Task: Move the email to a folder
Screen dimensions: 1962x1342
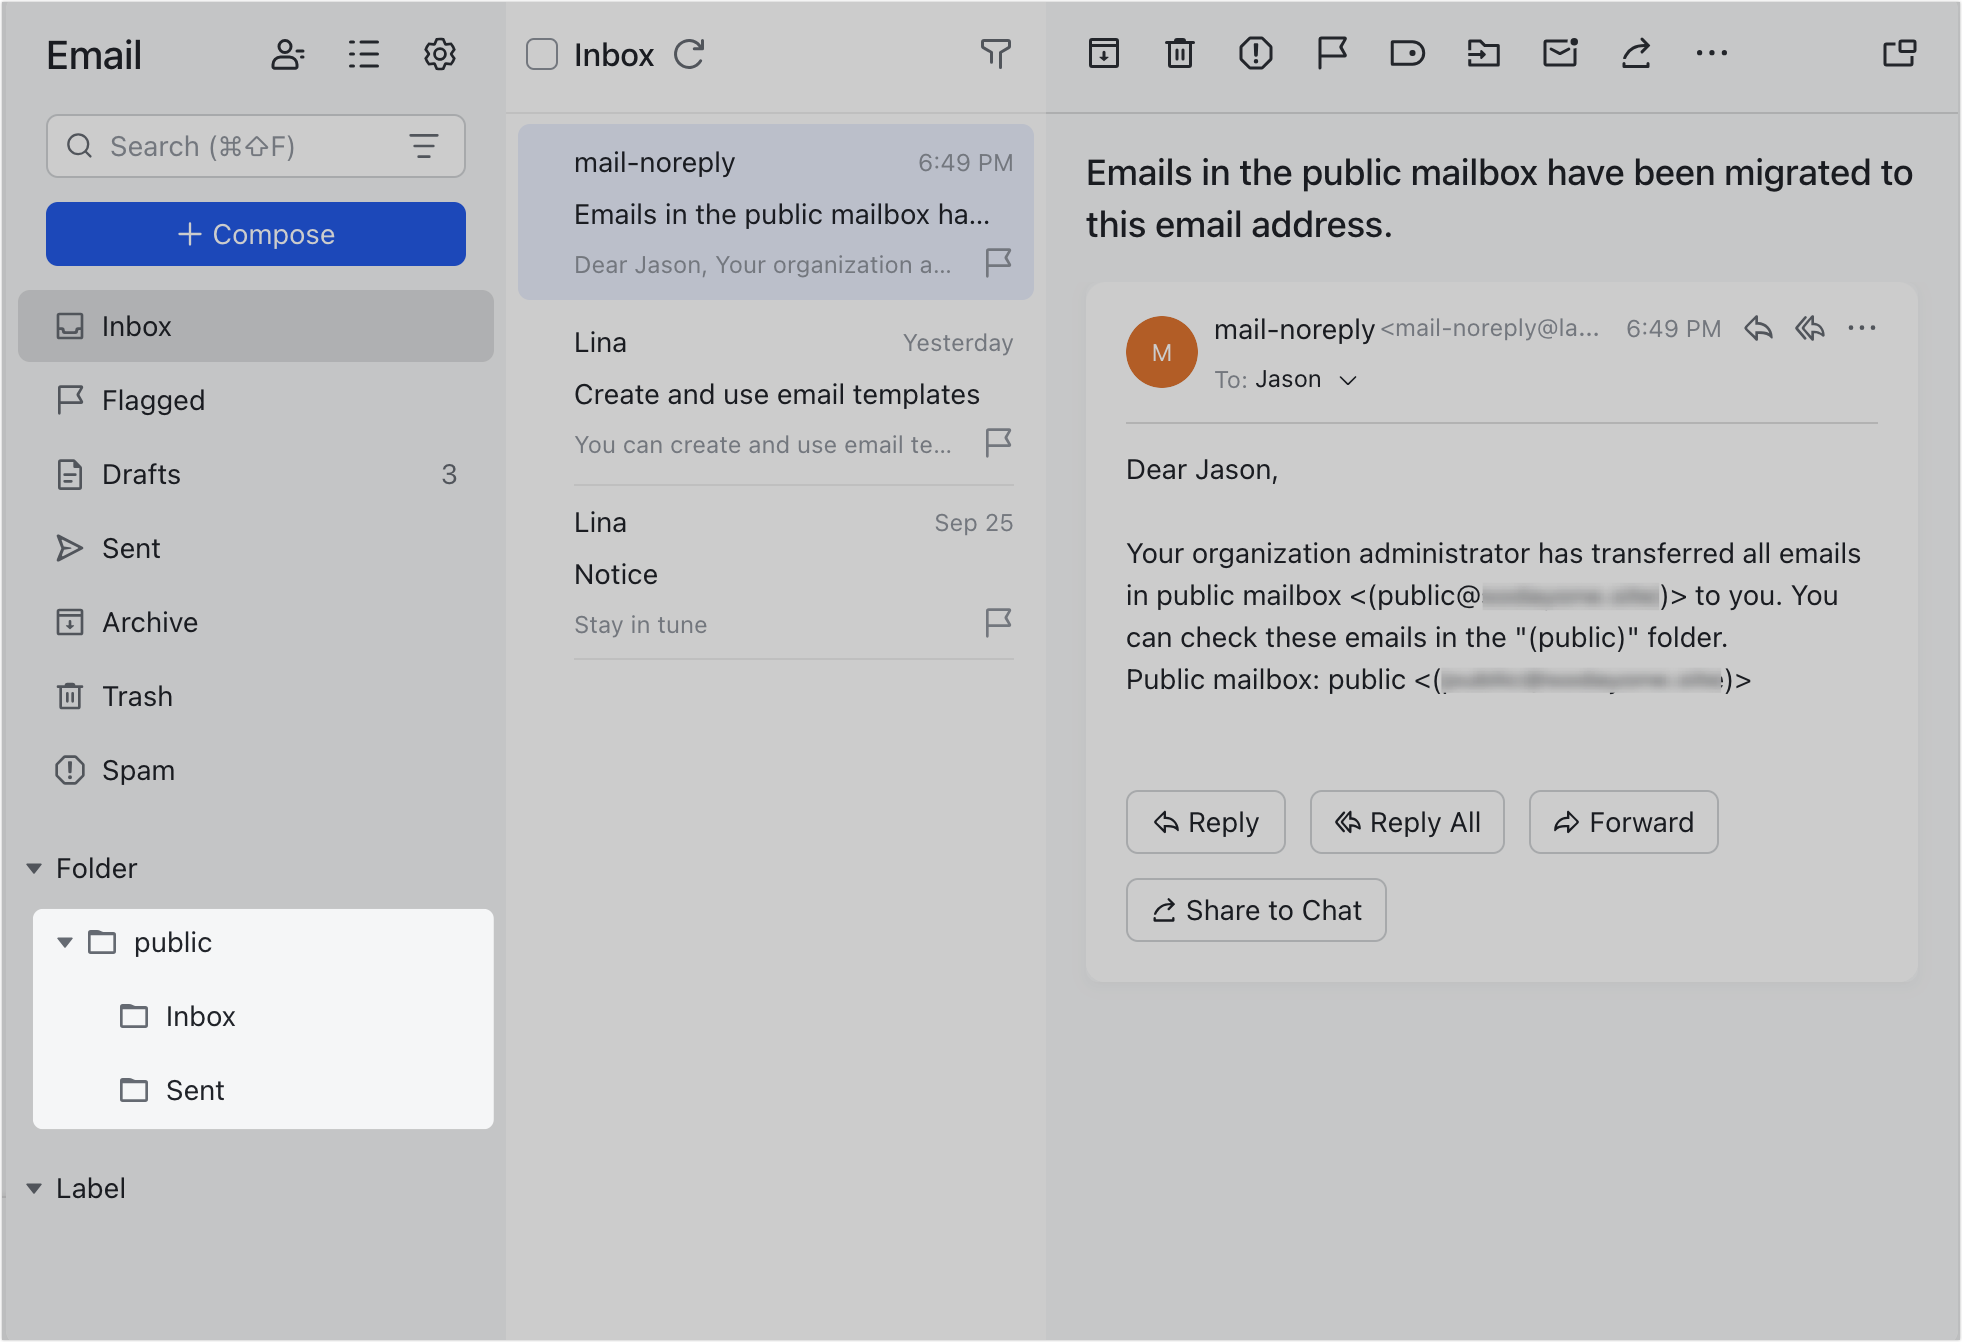Action: 1484,54
